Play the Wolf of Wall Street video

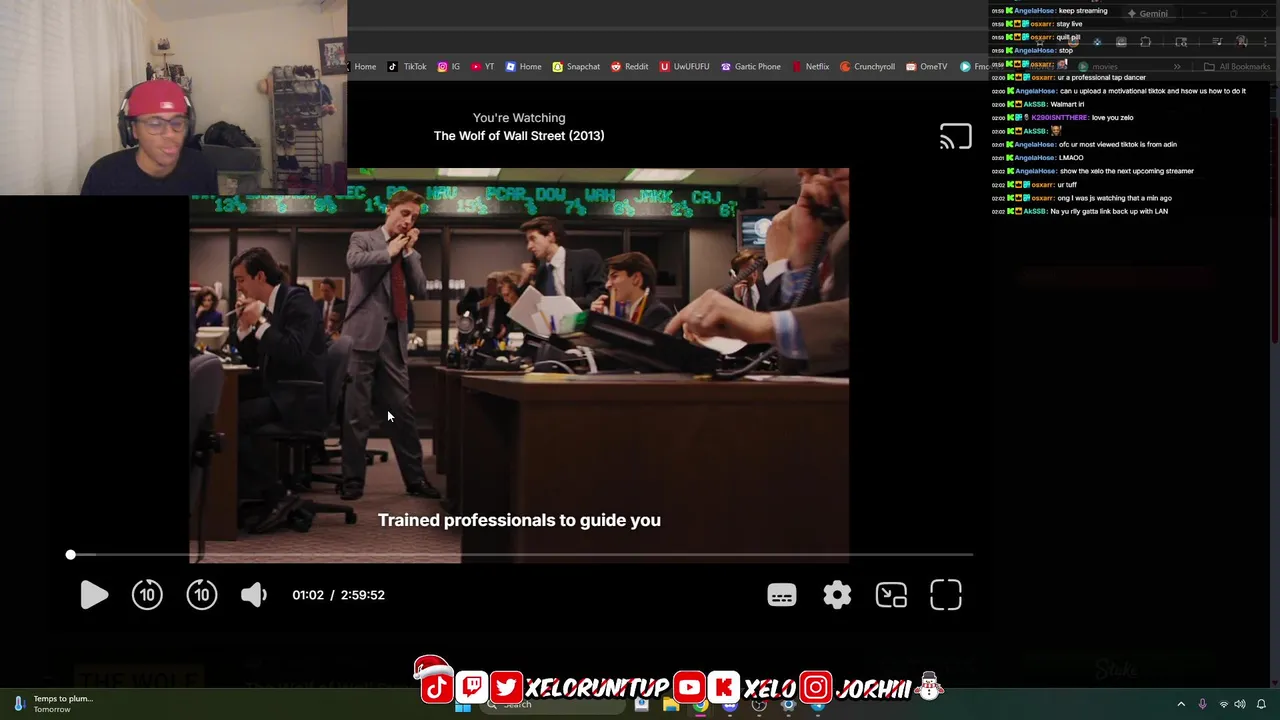click(x=94, y=595)
